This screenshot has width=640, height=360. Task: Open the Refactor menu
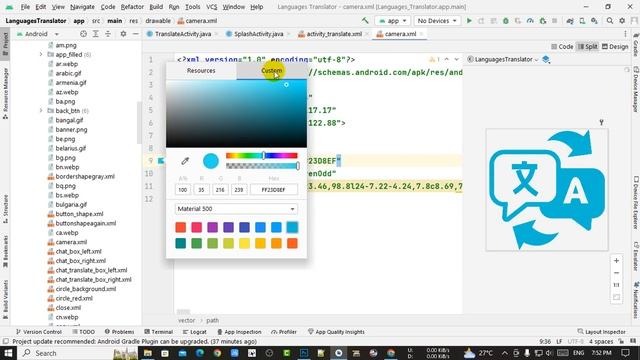[x=132, y=7]
